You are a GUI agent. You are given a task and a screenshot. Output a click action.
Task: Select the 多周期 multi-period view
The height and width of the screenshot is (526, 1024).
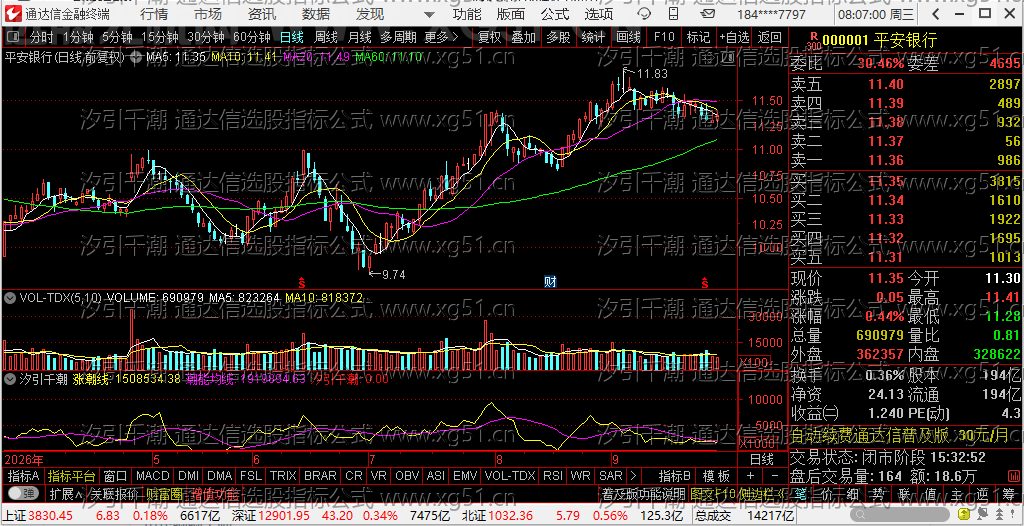[398, 37]
